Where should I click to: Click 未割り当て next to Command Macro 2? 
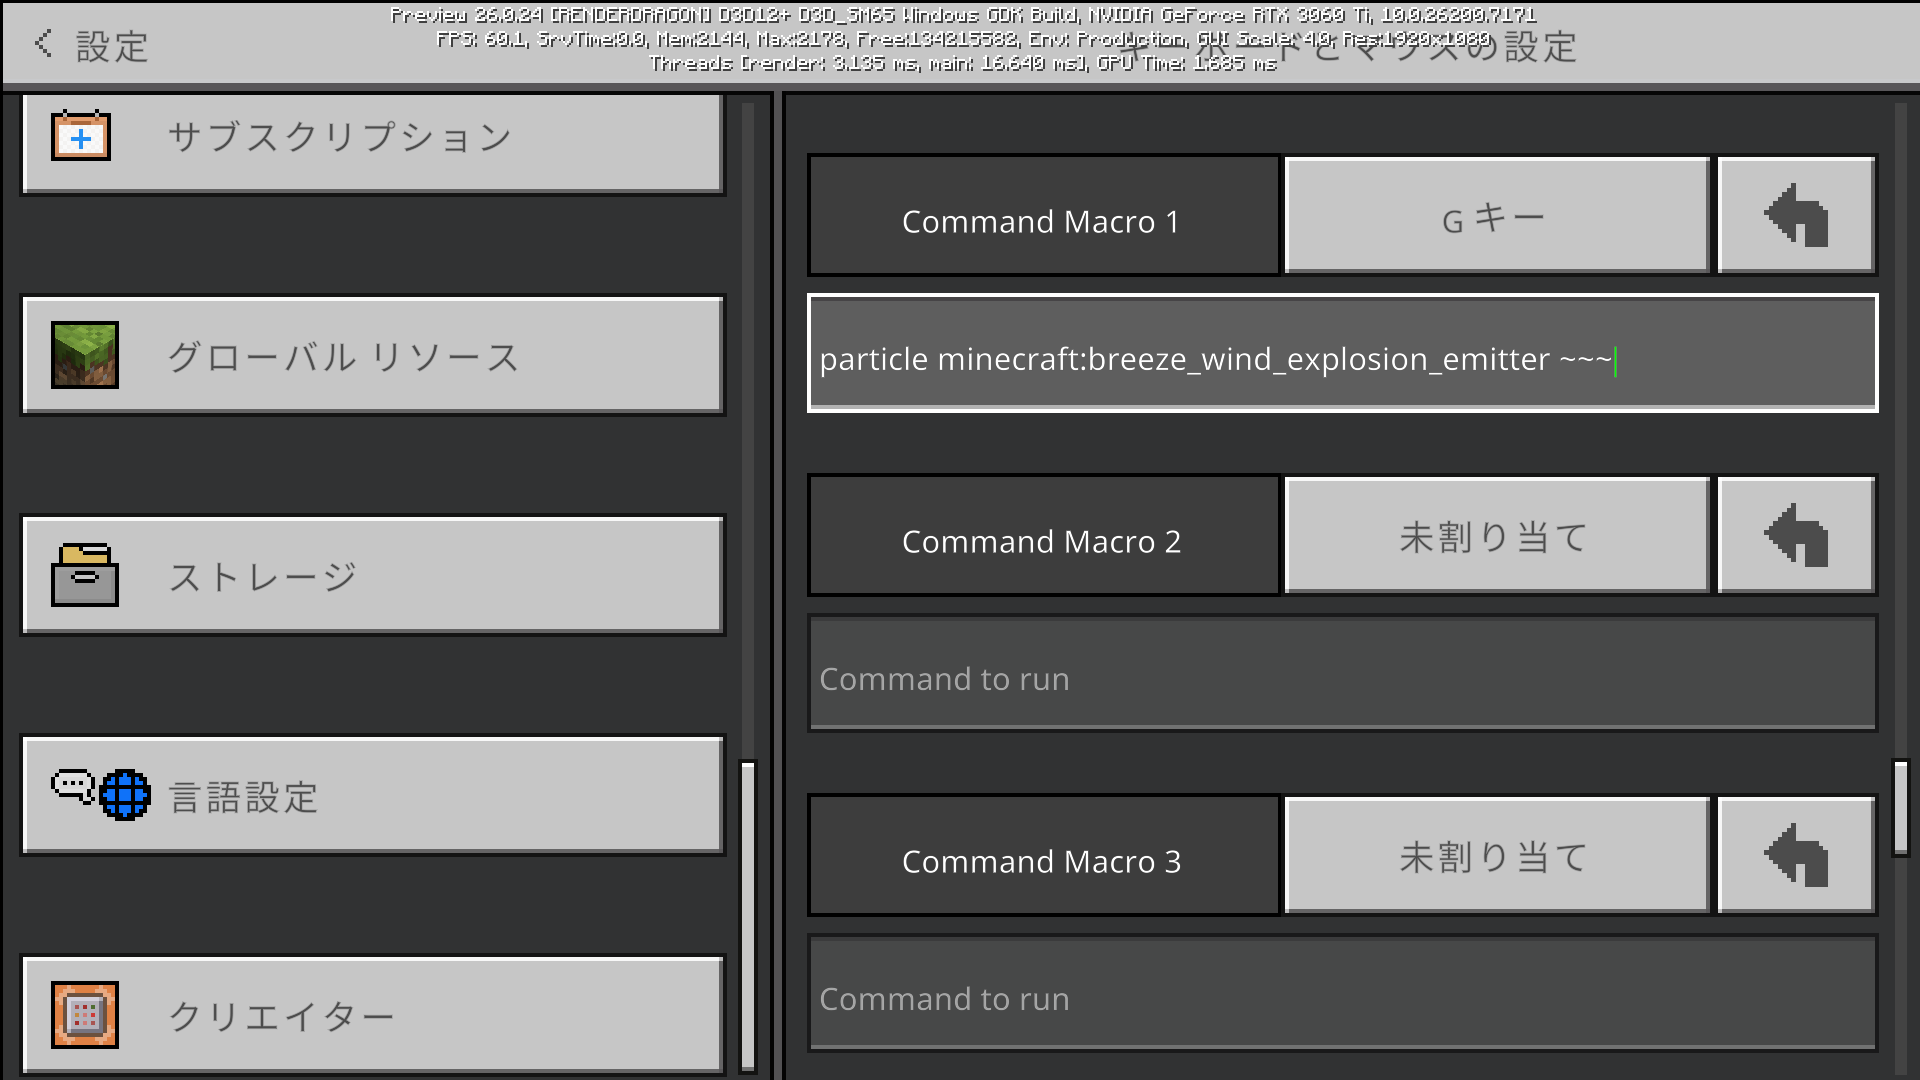(x=1495, y=535)
